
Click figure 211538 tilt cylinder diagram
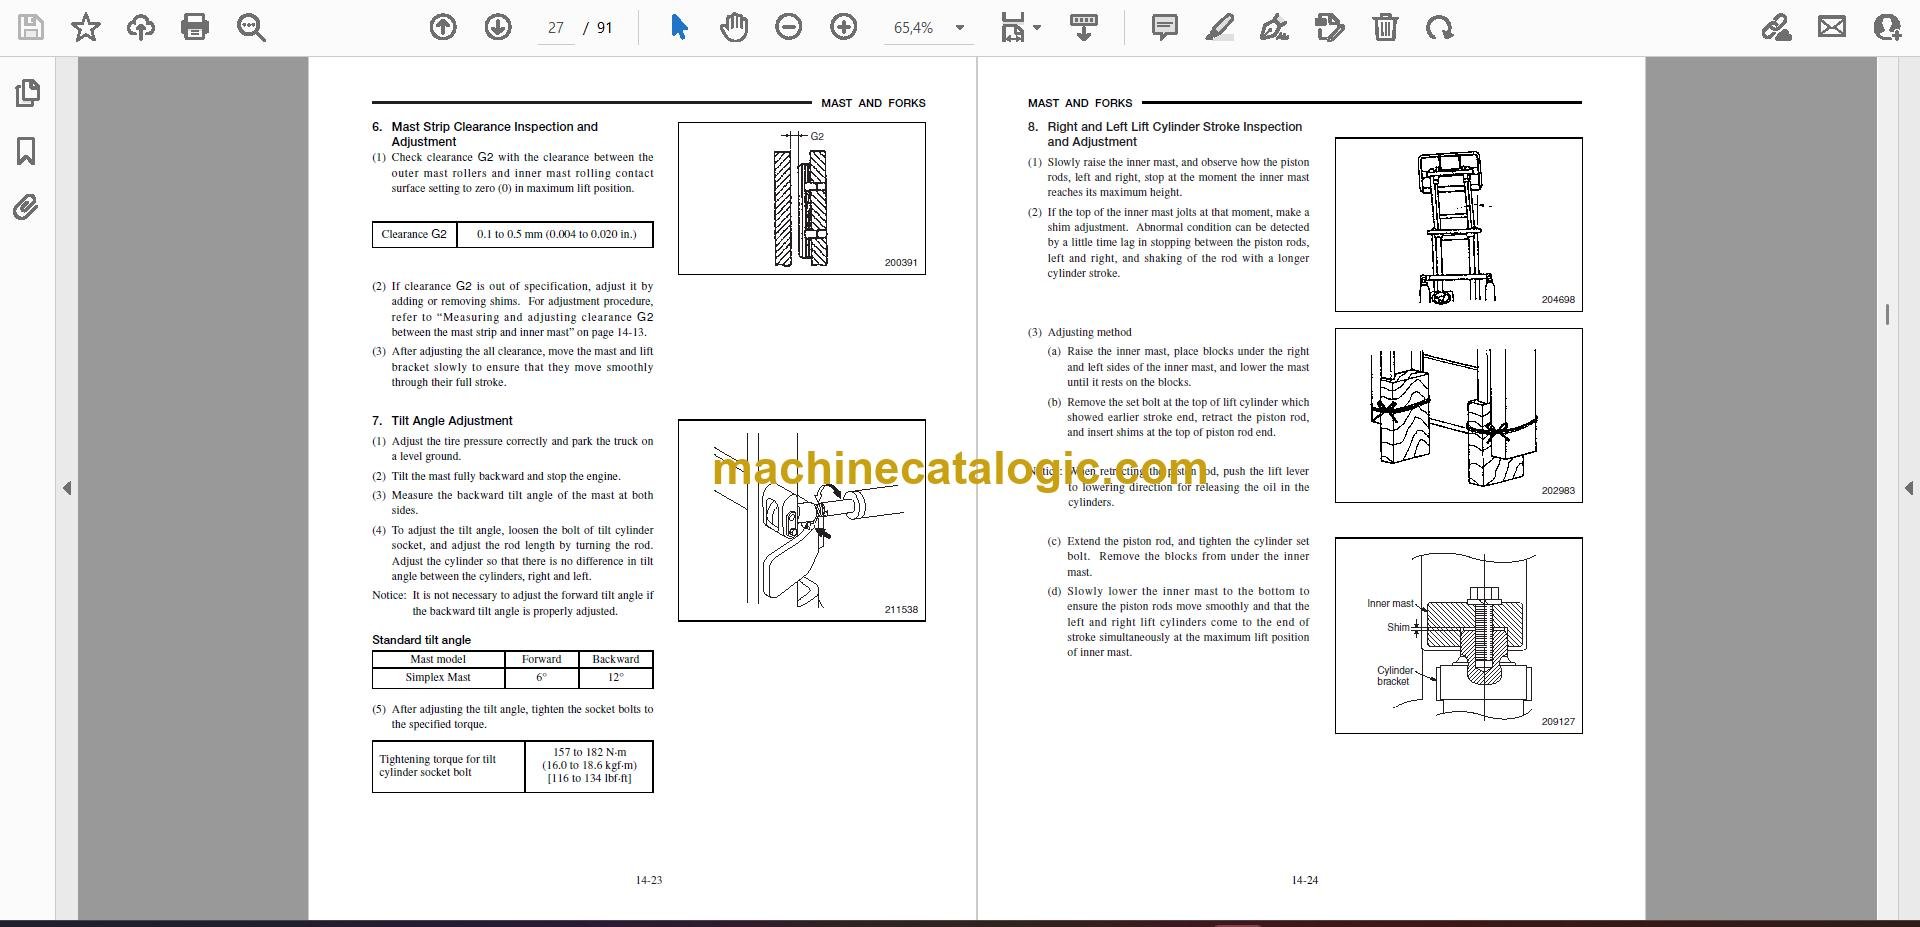pyautogui.click(x=802, y=520)
